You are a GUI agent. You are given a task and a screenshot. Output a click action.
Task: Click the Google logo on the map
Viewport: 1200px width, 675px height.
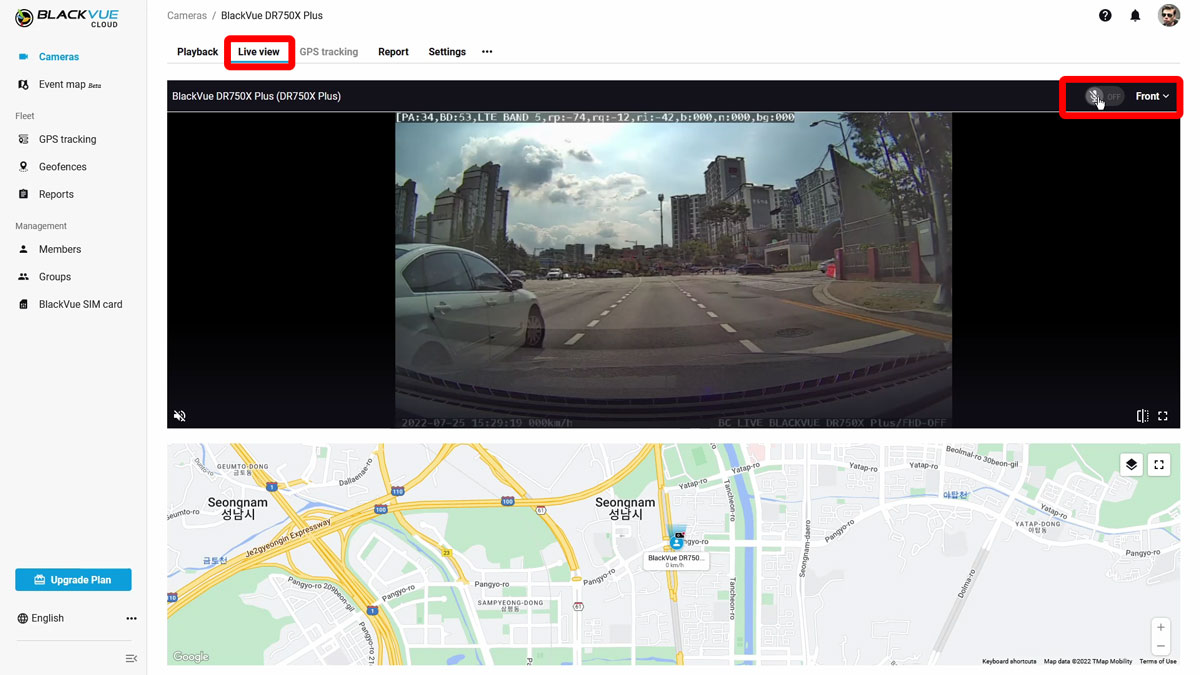[190, 657]
